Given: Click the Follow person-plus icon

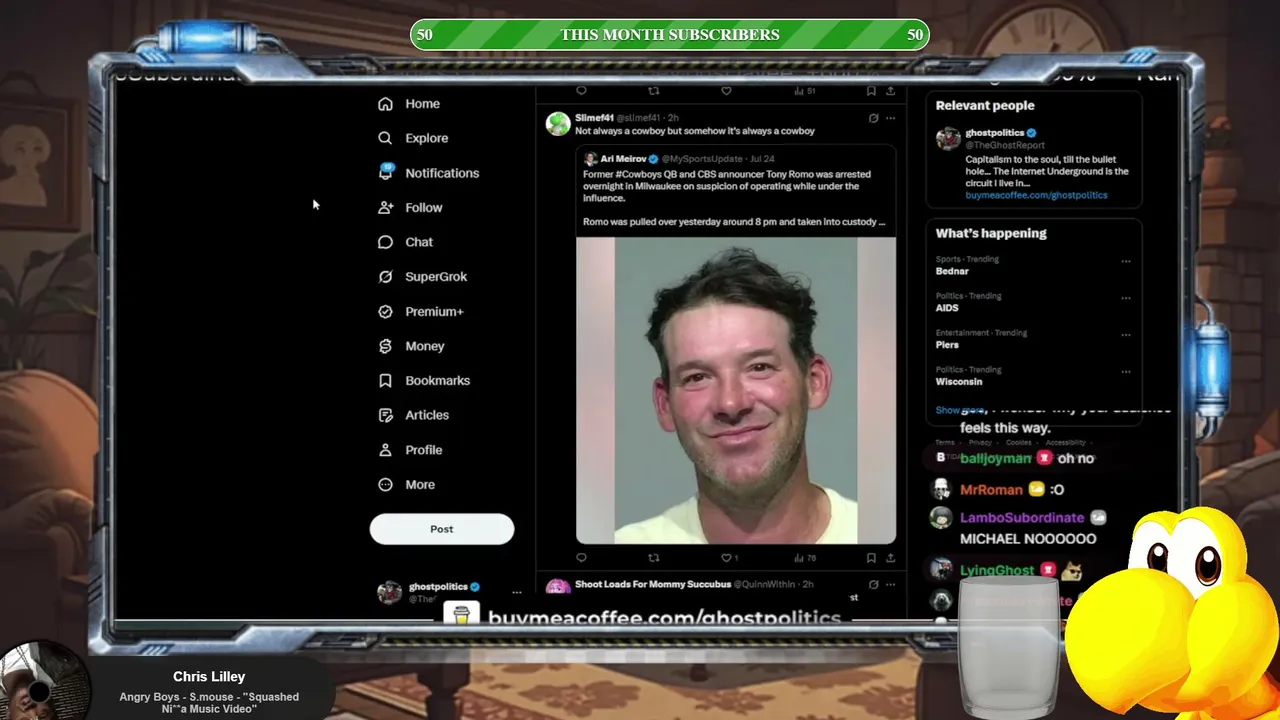Looking at the screenshot, I should coord(385,208).
